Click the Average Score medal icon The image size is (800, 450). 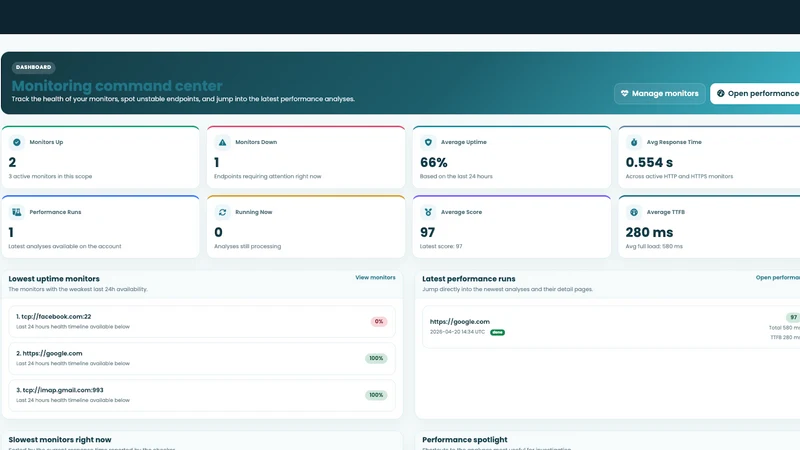428,212
